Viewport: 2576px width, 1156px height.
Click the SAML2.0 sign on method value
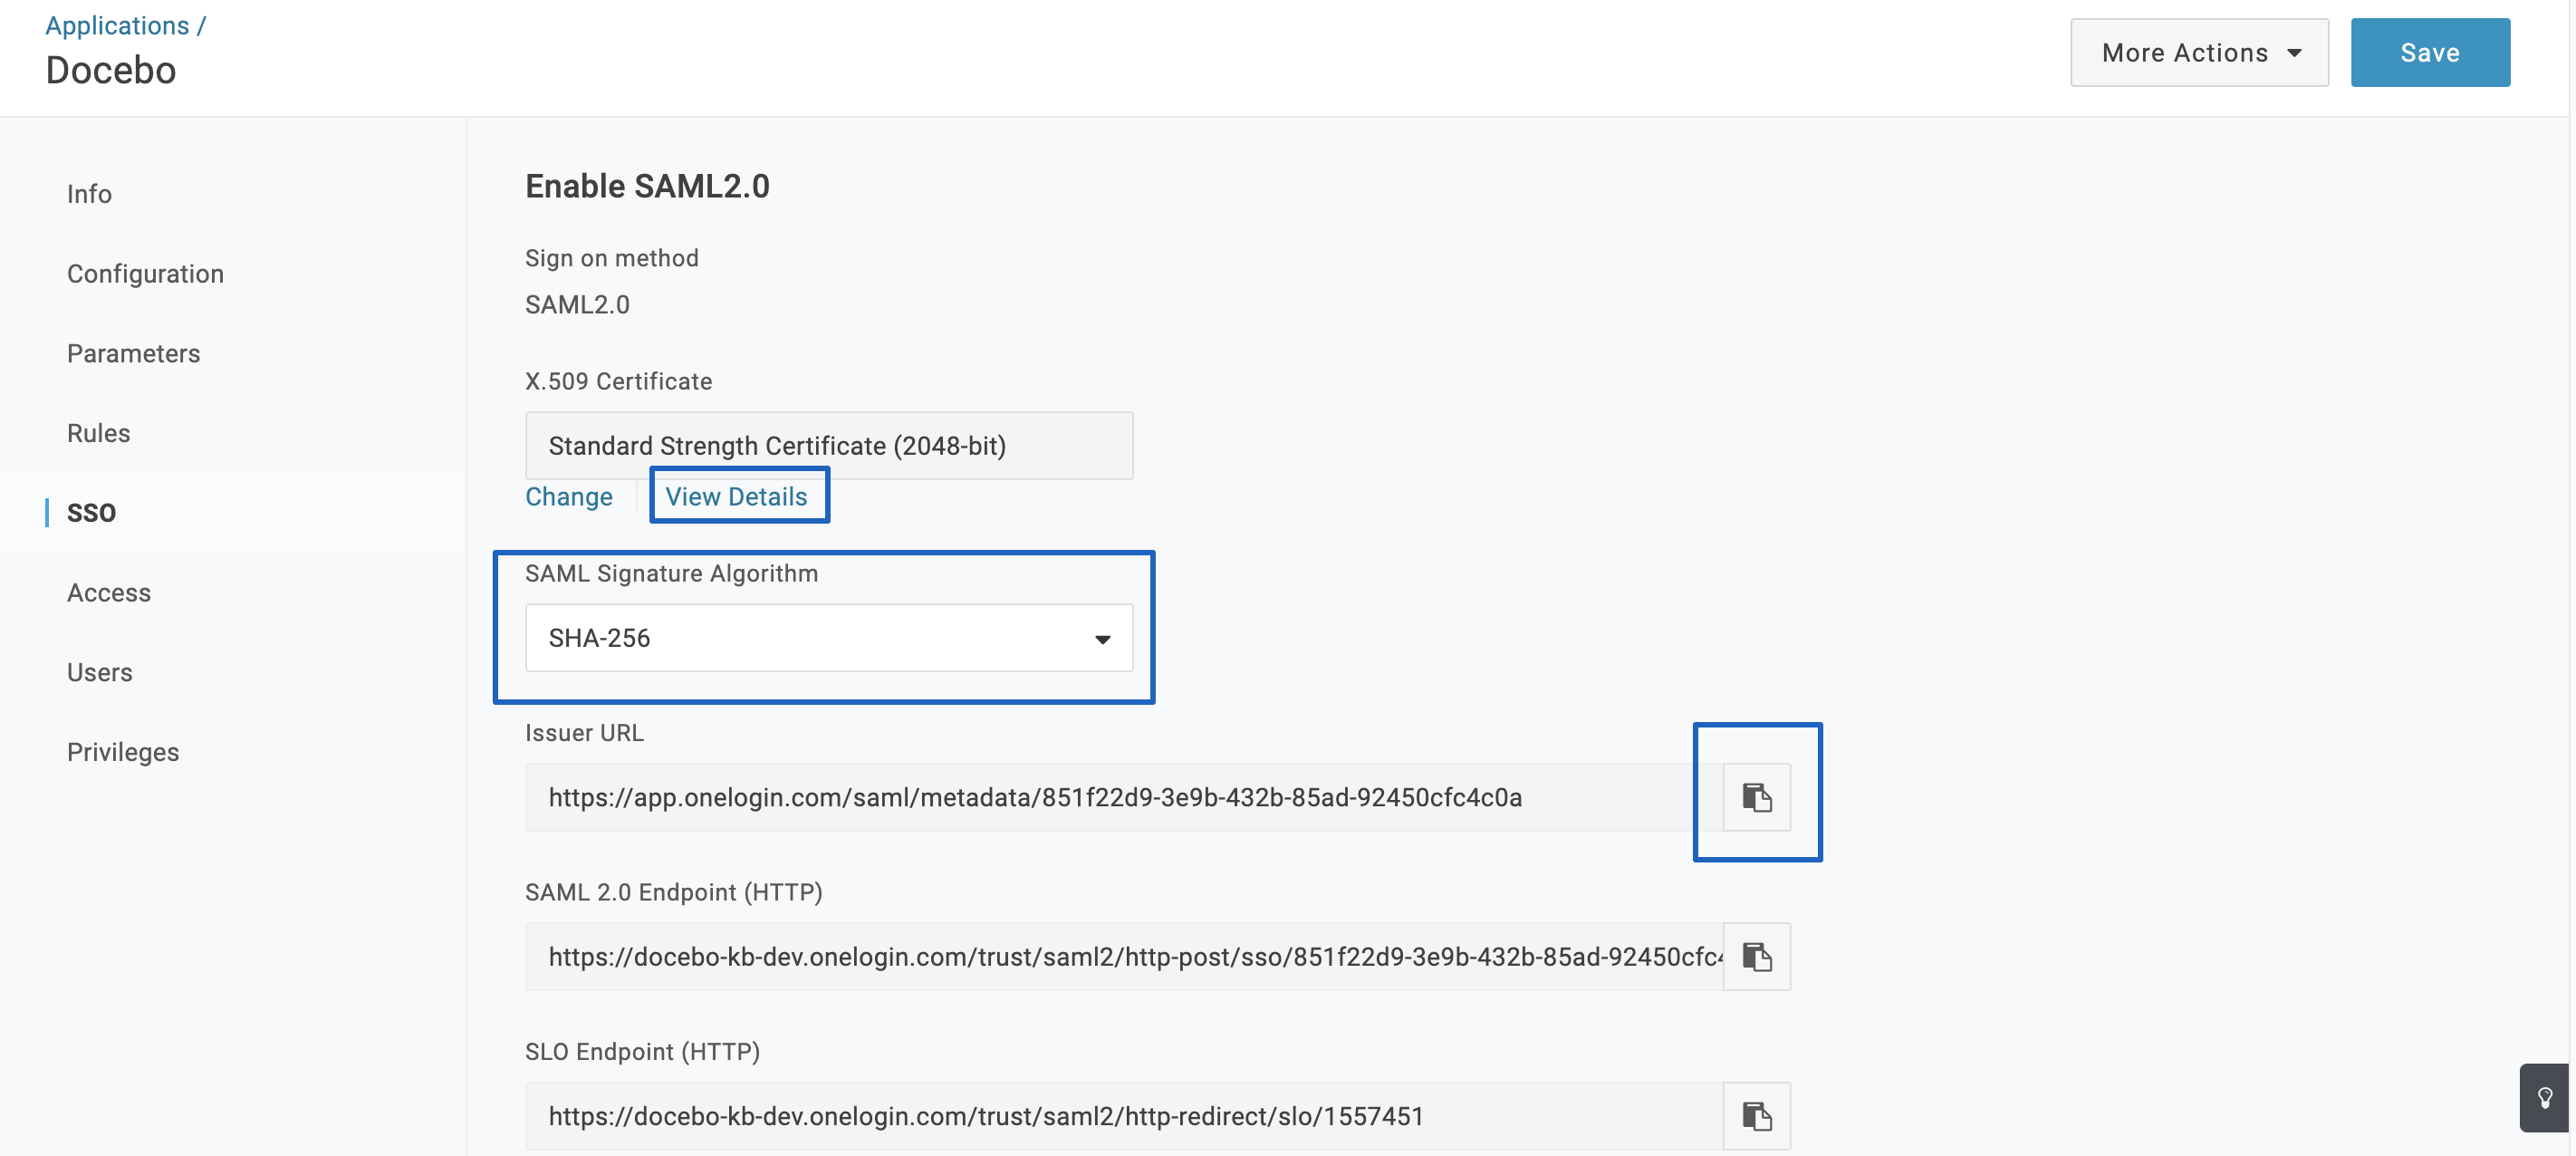[x=577, y=305]
